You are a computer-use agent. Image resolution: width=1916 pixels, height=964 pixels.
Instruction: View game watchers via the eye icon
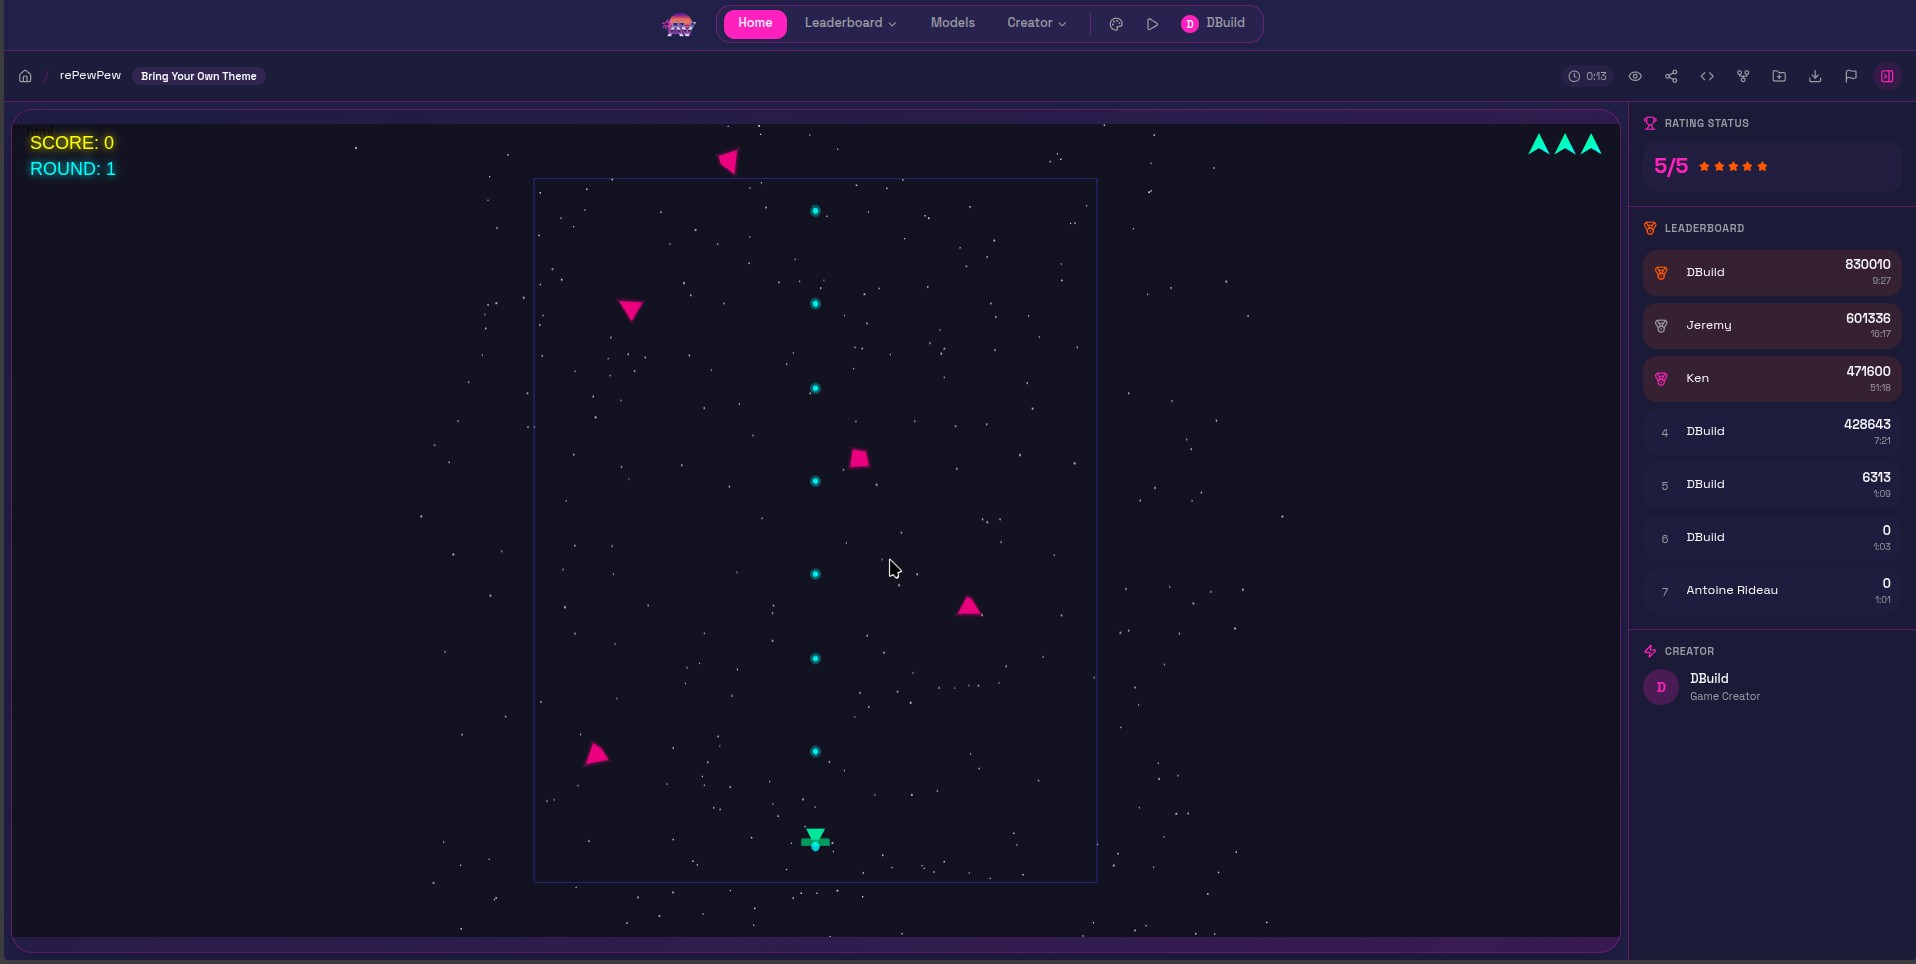[x=1635, y=76]
